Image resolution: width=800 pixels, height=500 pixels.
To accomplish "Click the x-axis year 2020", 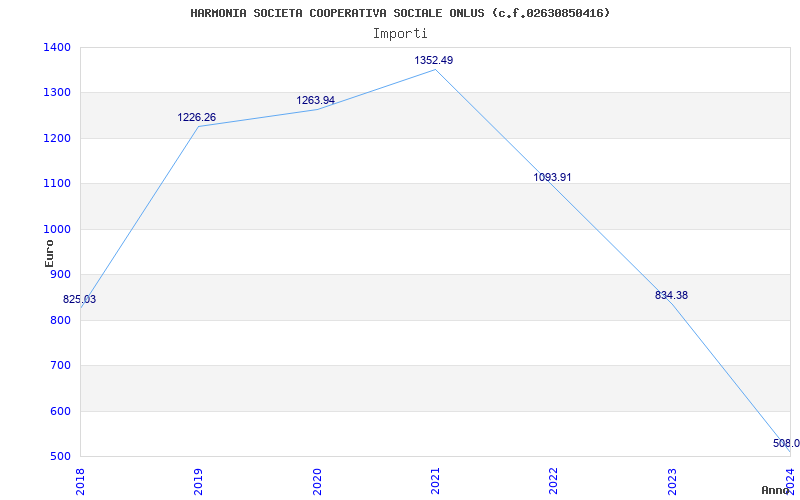I will pyautogui.click(x=317, y=482).
